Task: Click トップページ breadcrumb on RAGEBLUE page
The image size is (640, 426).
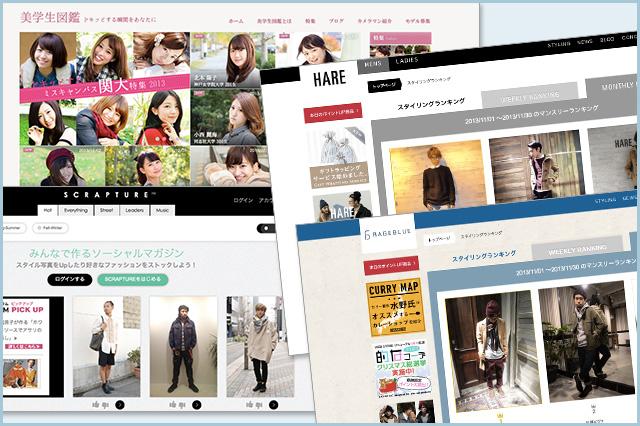Action: point(439,238)
